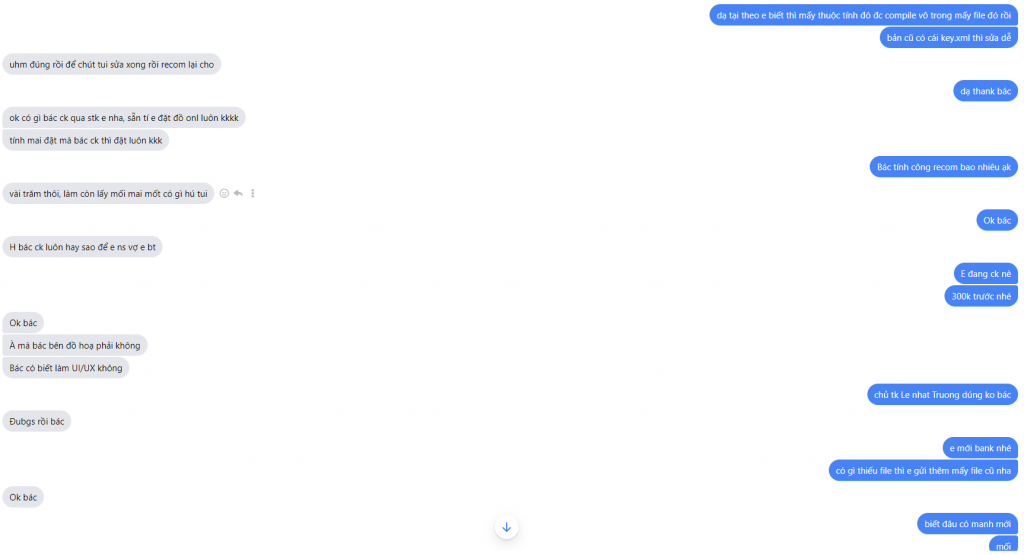The image size is (1024, 555).
Task: Click the "E đang ck nè" message bubble
Action: click(985, 273)
